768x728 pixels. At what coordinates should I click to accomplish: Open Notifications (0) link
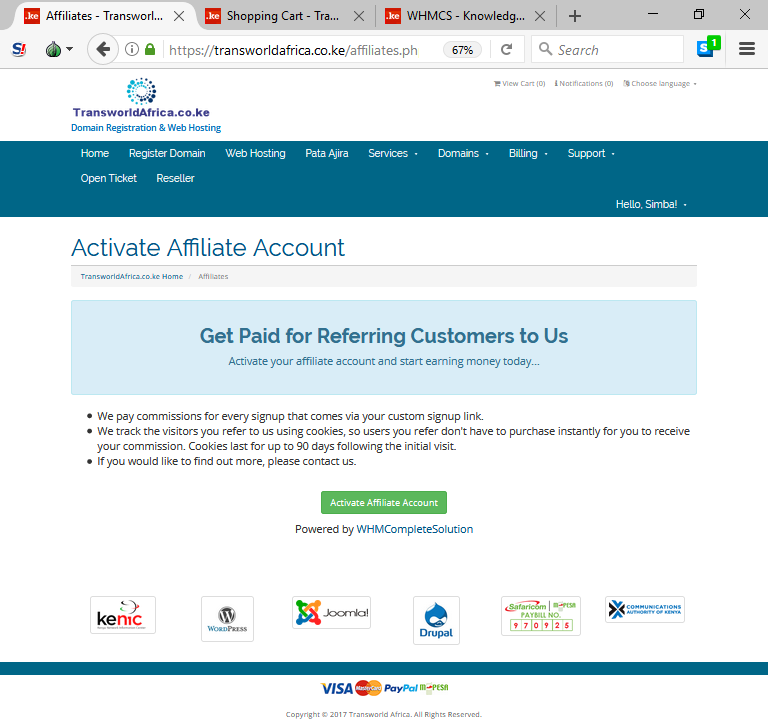(x=584, y=83)
